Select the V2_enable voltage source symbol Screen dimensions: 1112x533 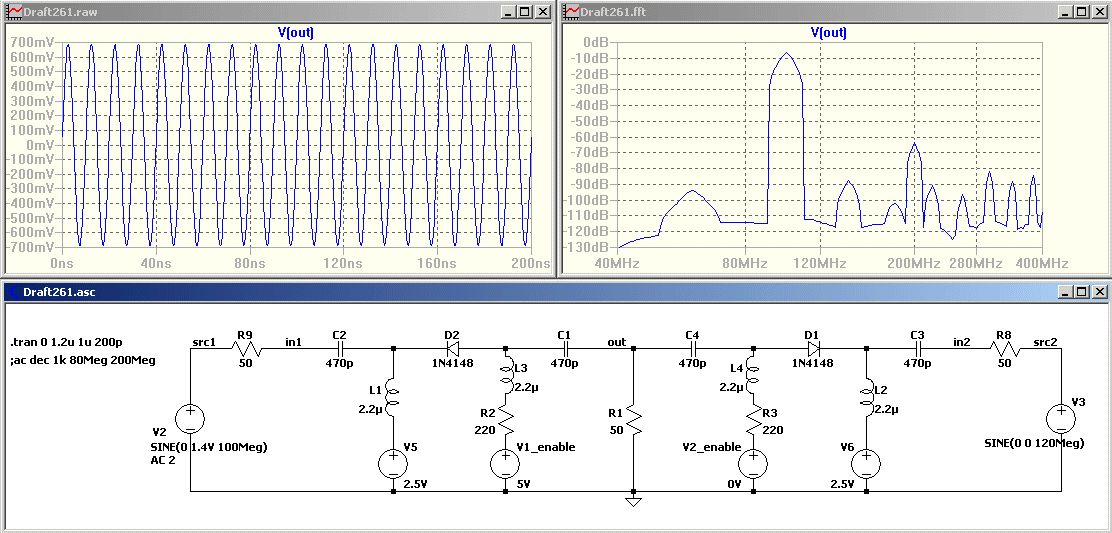(x=753, y=464)
